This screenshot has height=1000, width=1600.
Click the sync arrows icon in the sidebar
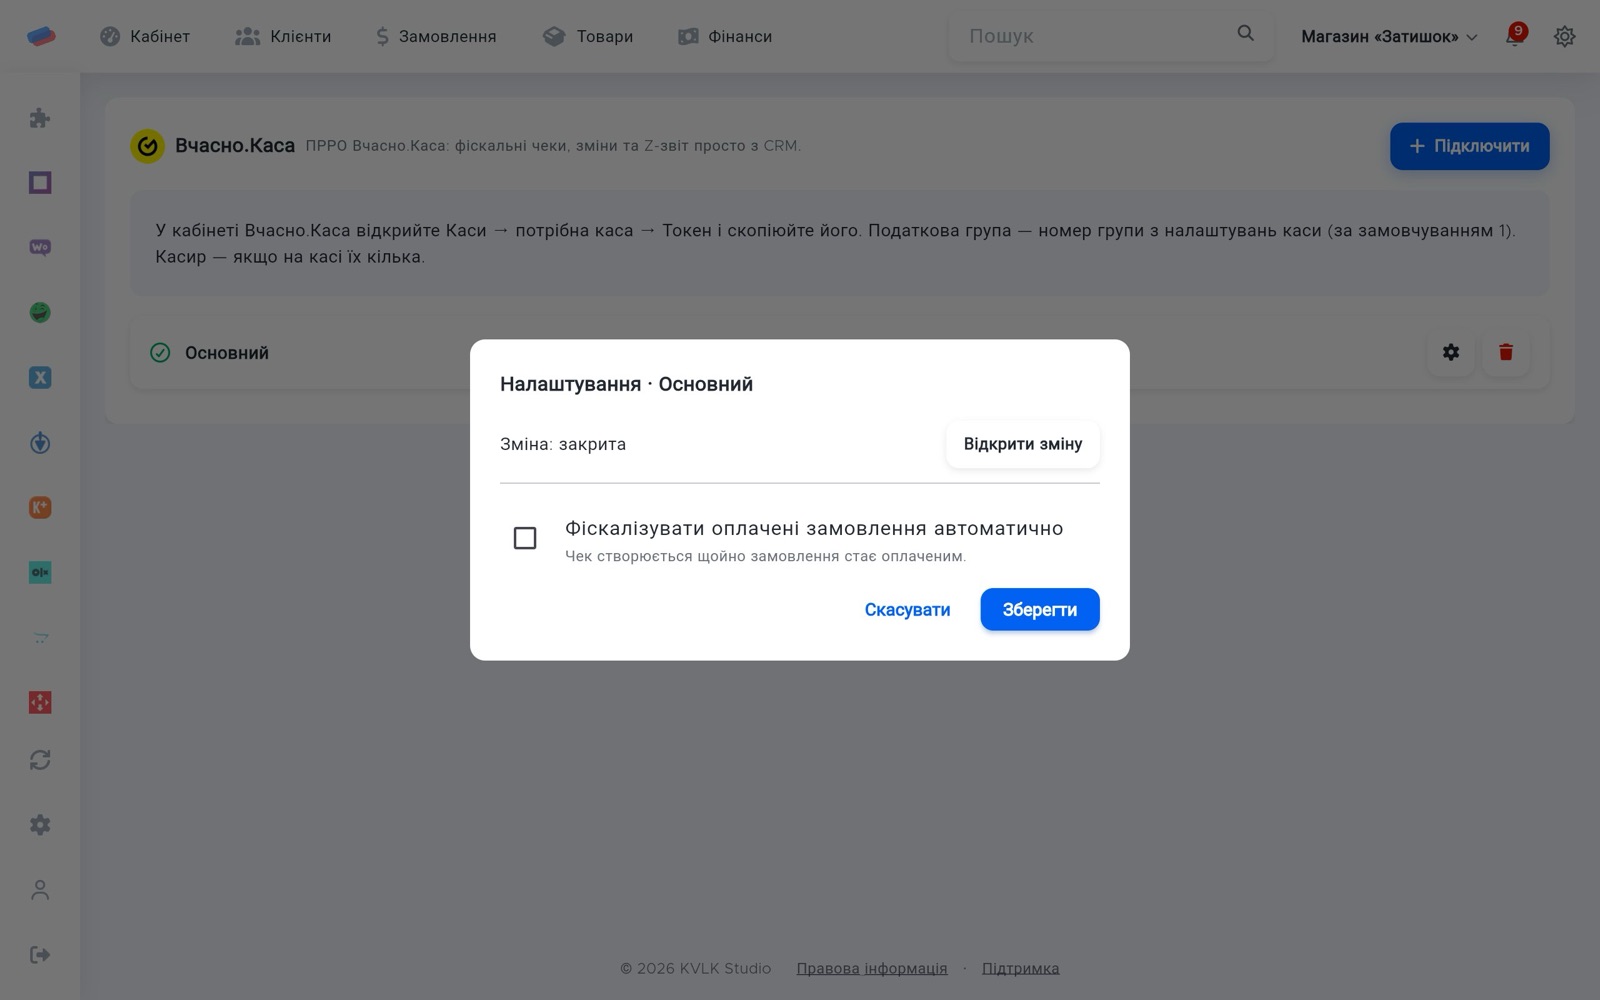point(40,760)
